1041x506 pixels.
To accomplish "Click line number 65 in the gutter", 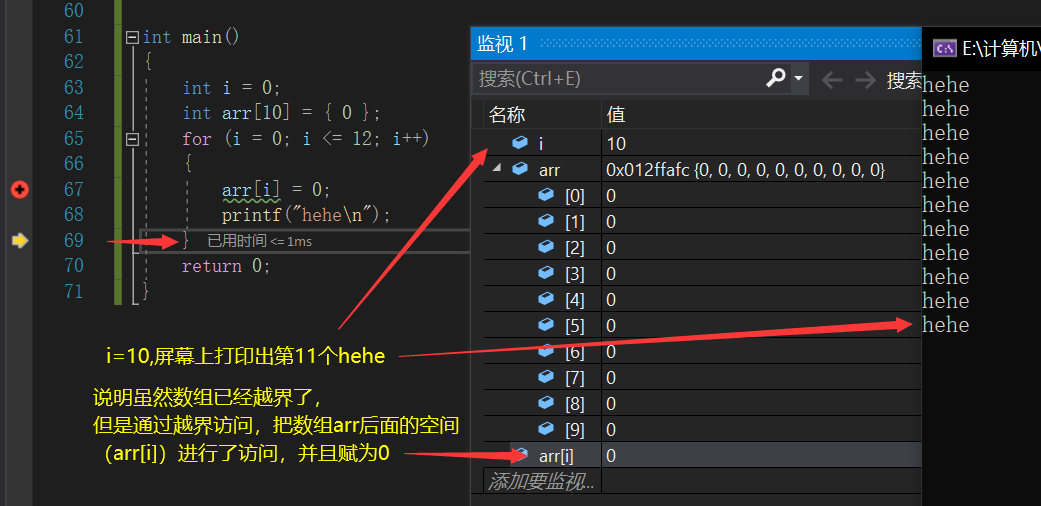I will [73, 139].
